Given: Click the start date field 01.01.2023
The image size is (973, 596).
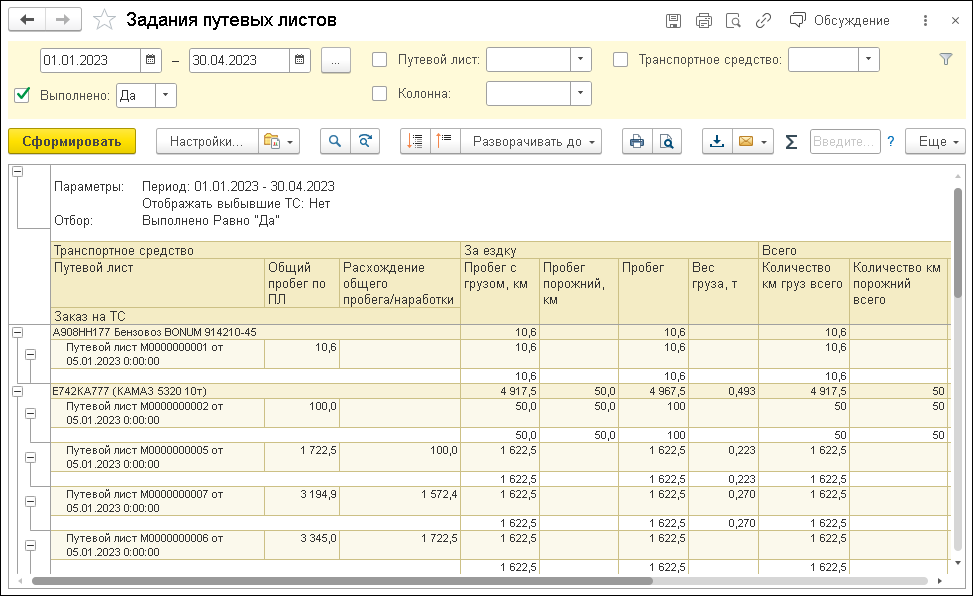Looking at the screenshot, I should [91, 60].
